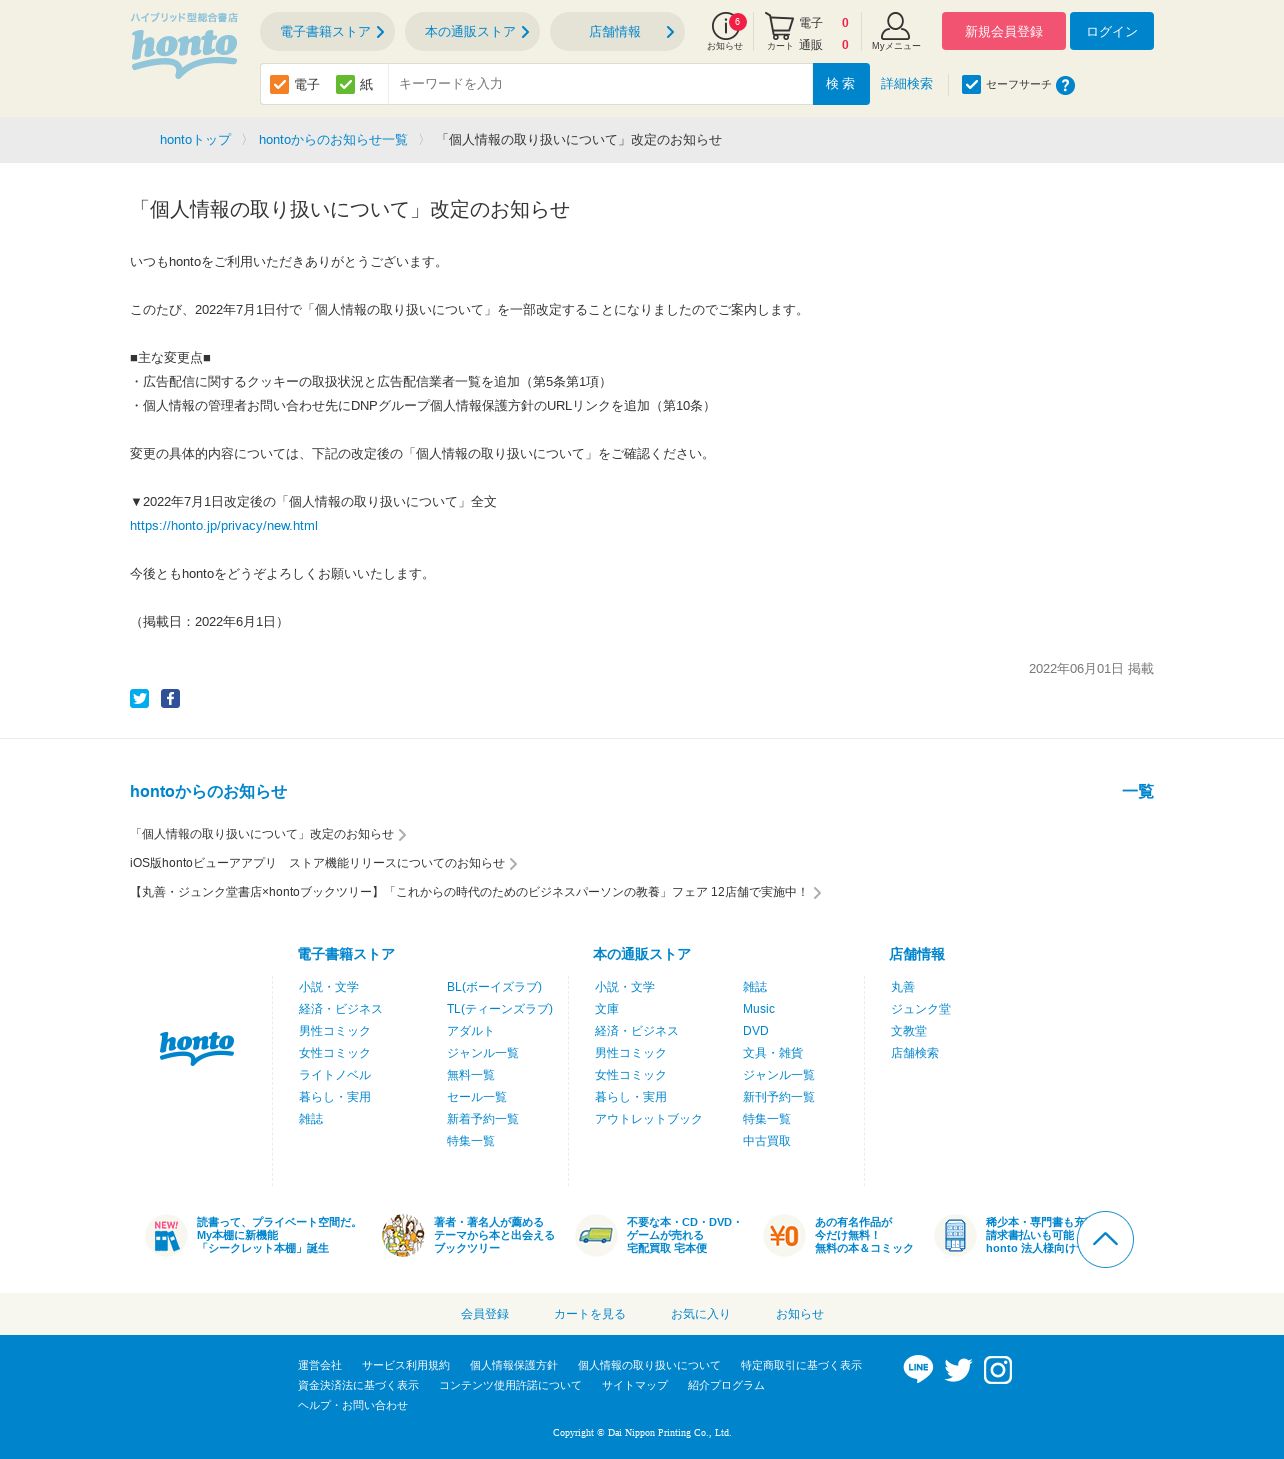Go to hontoトップ breadcrumb

195,140
